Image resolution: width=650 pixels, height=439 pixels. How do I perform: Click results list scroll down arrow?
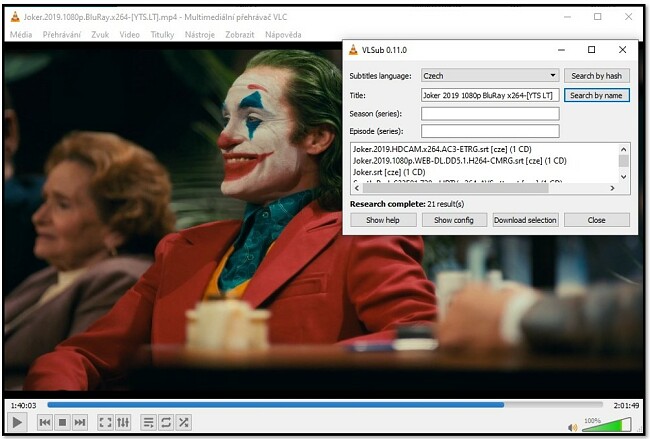623,177
